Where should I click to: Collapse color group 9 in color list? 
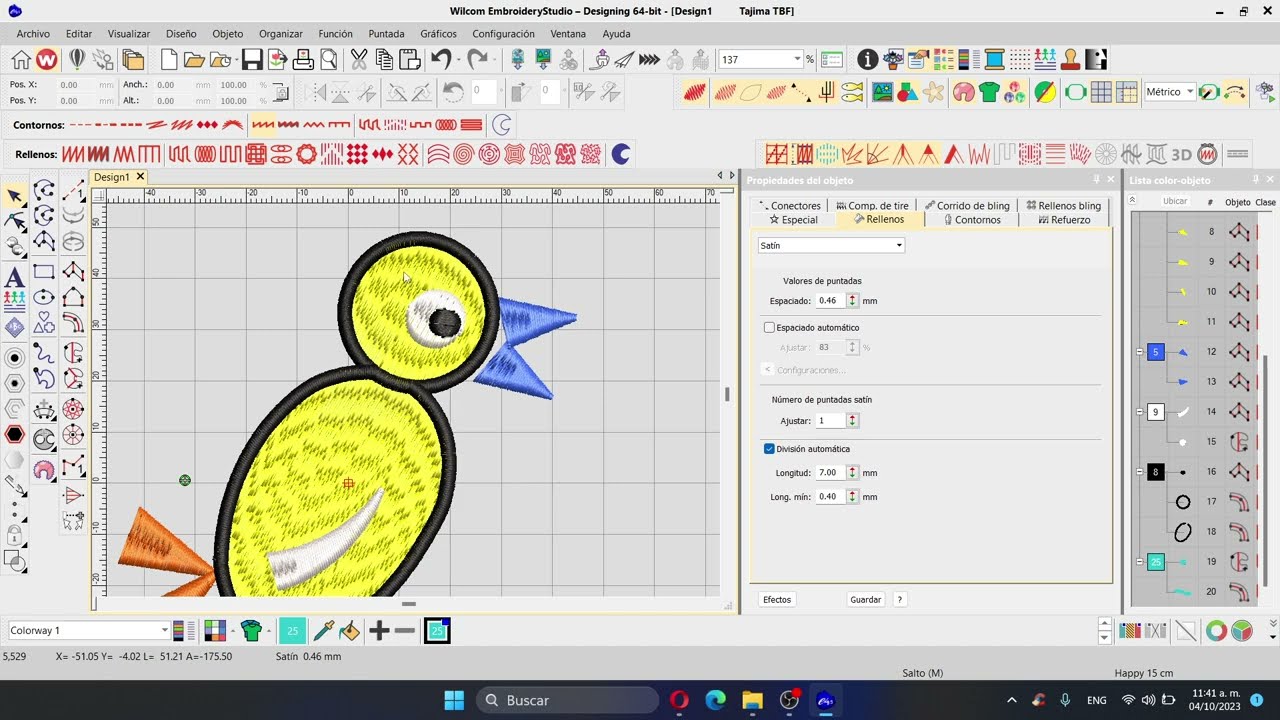[1139, 412]
